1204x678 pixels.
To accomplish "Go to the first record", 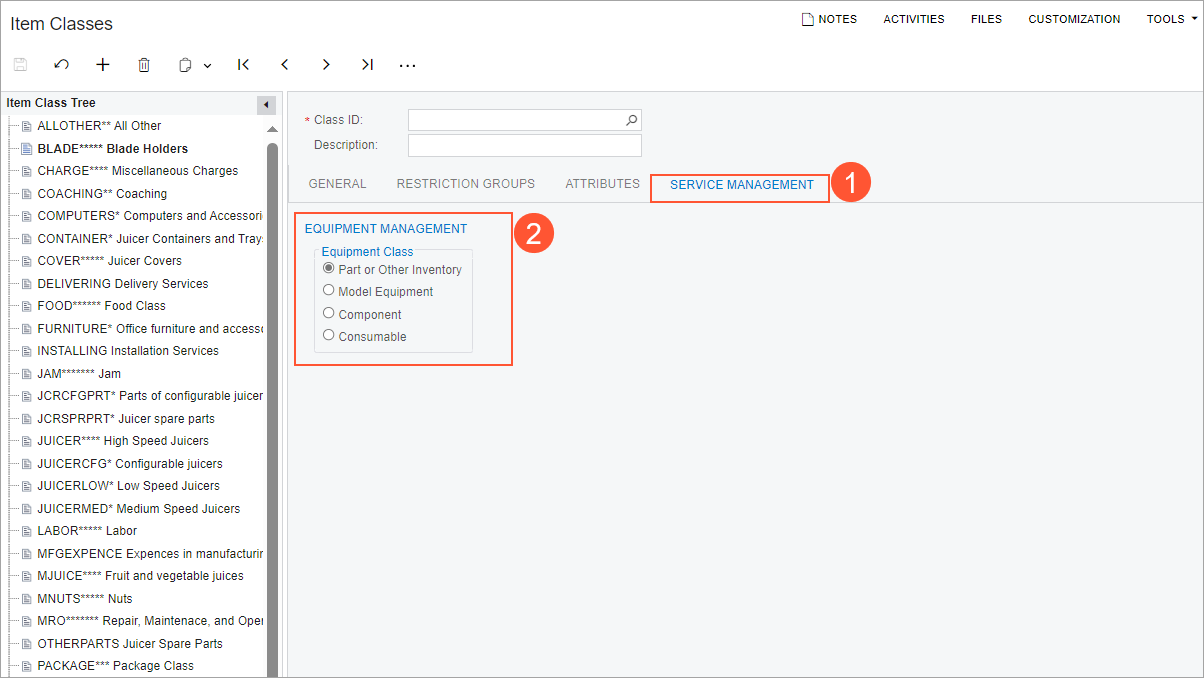I will coord(243,65).
